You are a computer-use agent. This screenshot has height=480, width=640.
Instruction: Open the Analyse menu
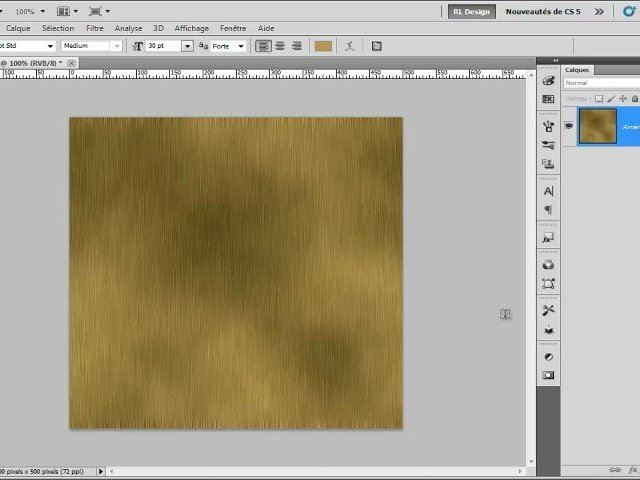(x=128, y=28)
